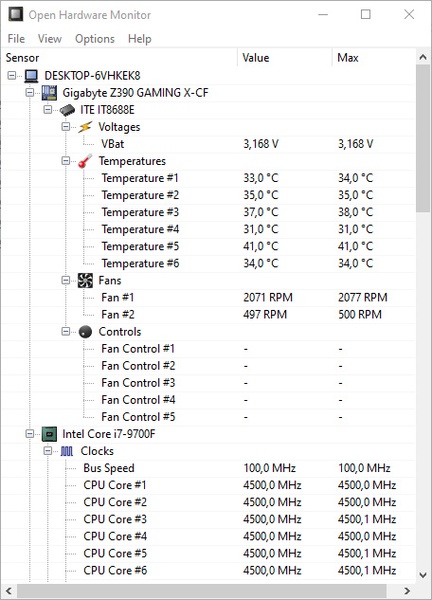Viewport: 432px width, 600px height.
Task: Click the waveform icon beside Clocks
Action: [67, 451]
